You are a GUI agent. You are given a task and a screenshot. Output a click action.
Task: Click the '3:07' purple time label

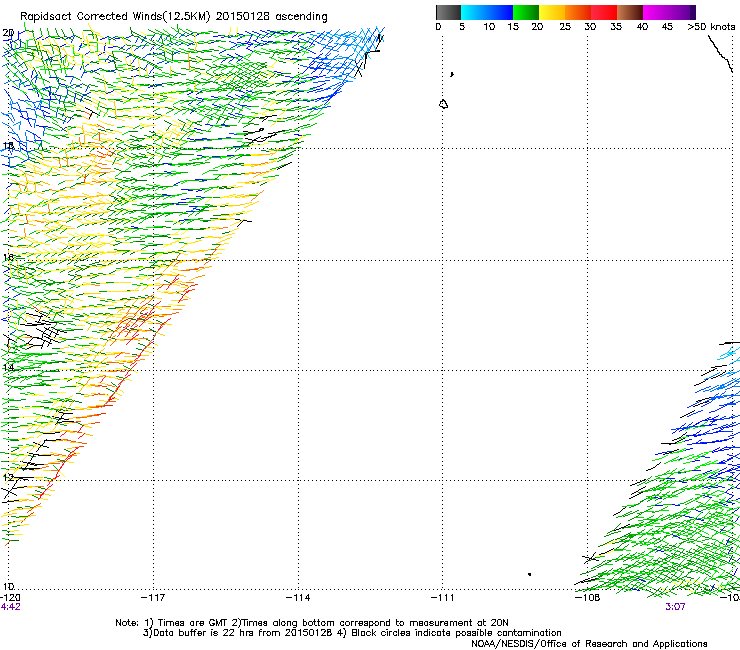click(x=675, y=607)
